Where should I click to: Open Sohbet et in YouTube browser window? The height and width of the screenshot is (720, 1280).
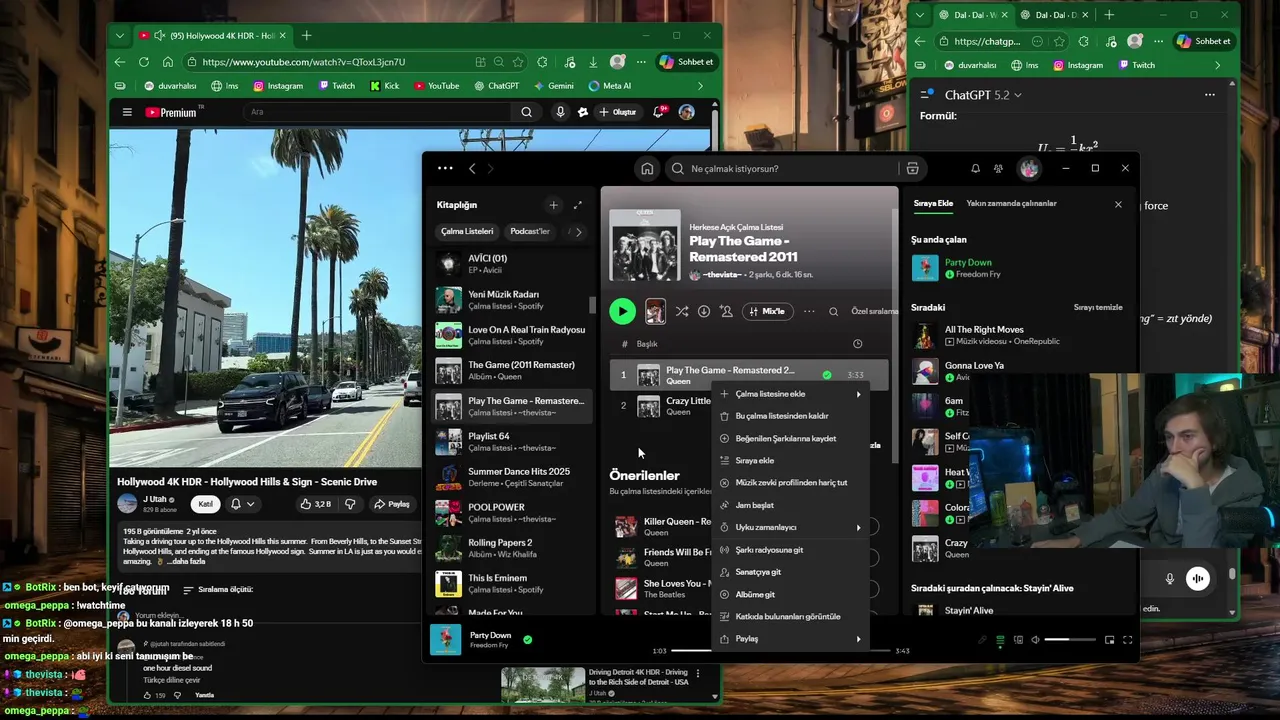click(685, 62)
